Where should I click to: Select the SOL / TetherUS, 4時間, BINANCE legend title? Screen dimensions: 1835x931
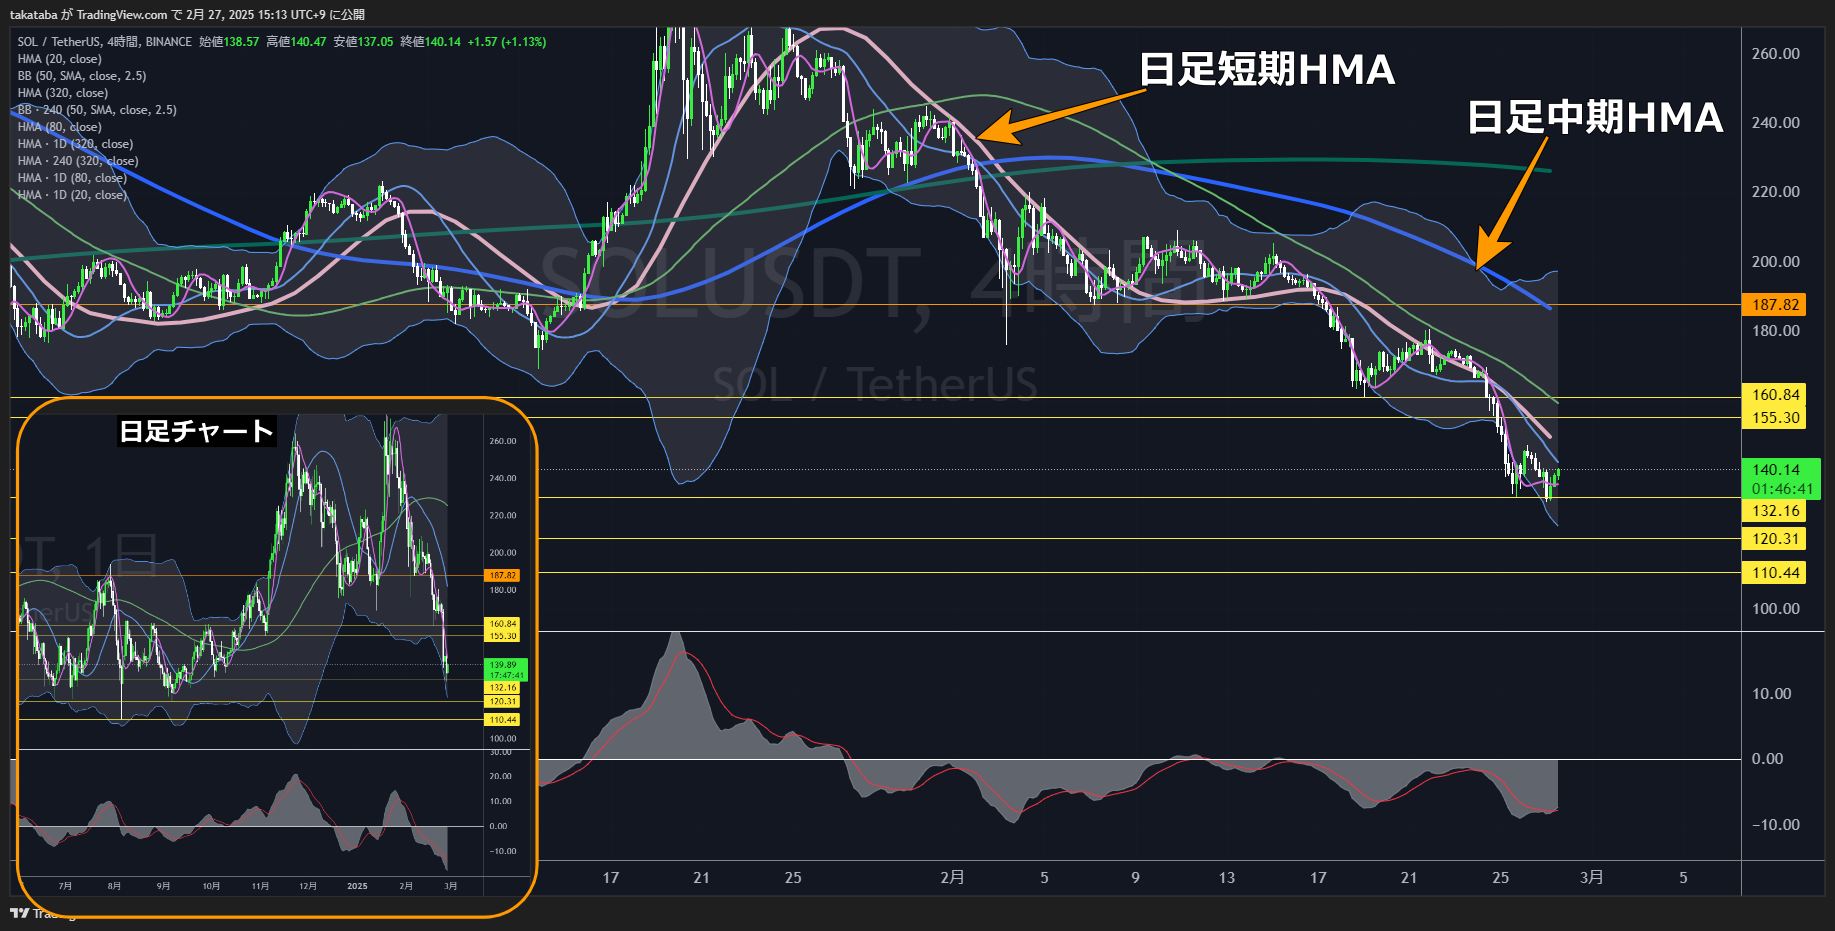[105, 42]
